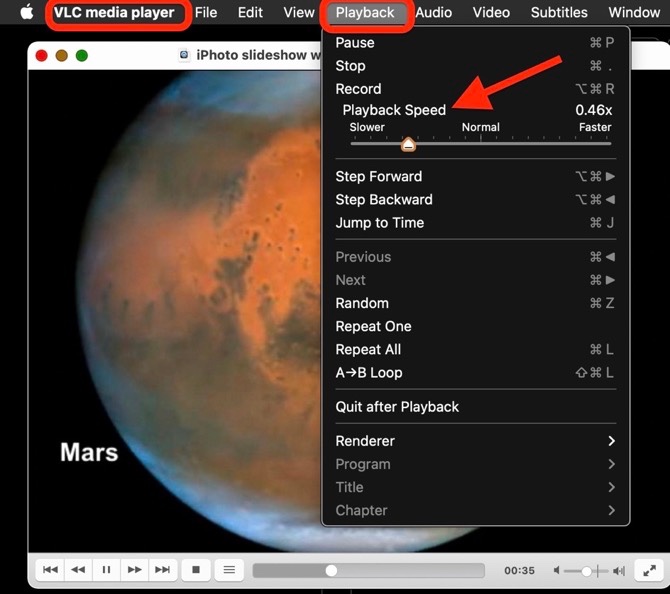Expand the Program submenu

coord(475,464)
